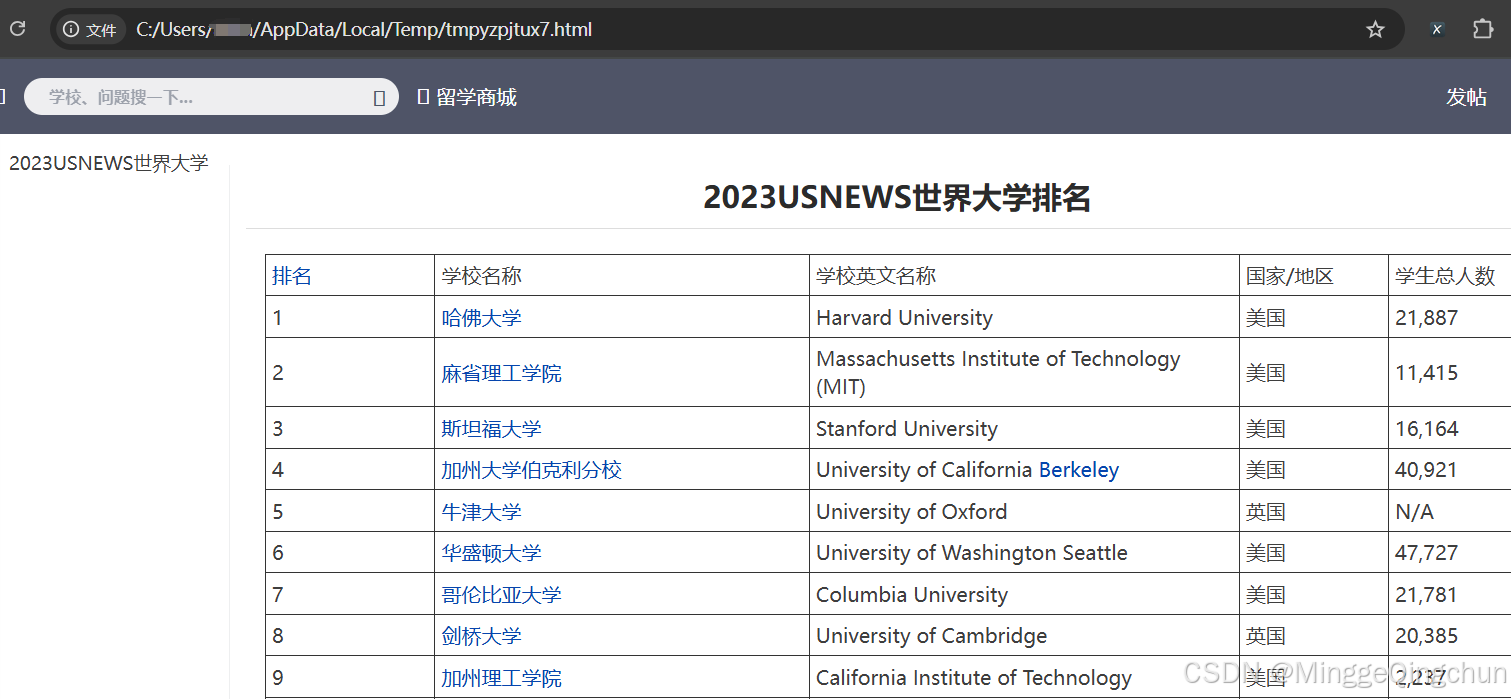Select the Stanford University cell
Image resolution: width=1511 pixels, height=699 pixels.
(x=1024, y=429)
